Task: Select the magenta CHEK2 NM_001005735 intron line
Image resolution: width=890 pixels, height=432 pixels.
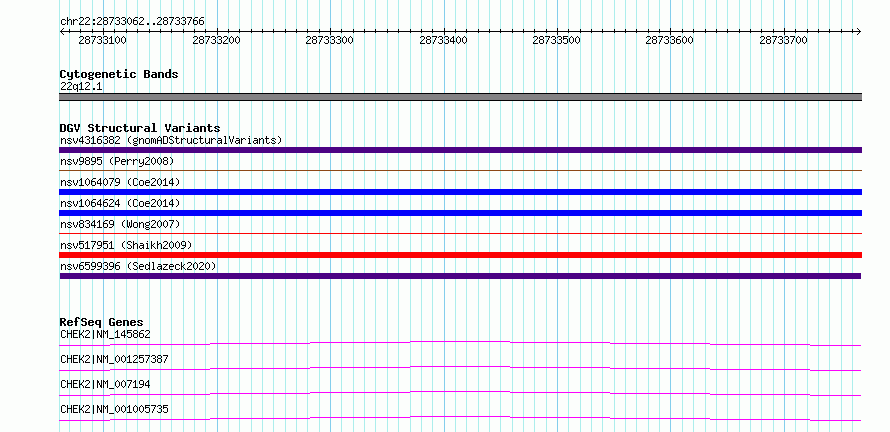Action: 460,418
